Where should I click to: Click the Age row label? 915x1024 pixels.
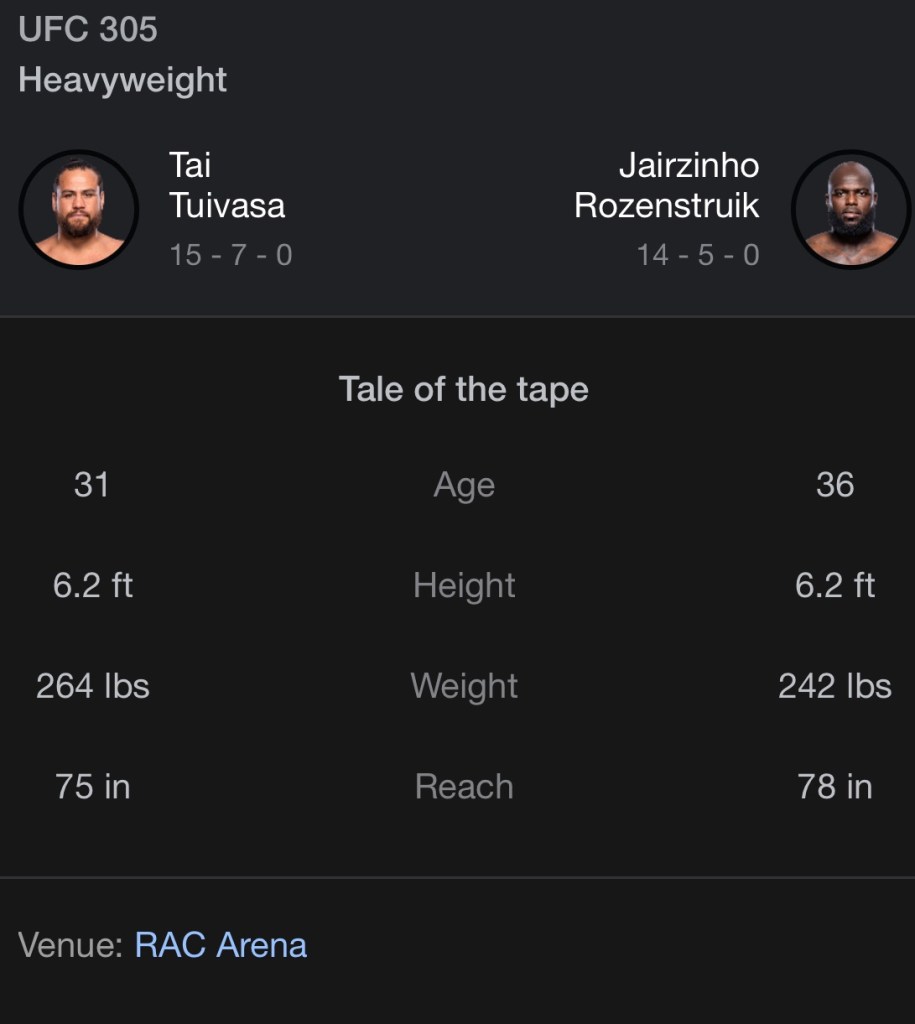(x=464, y=485)
